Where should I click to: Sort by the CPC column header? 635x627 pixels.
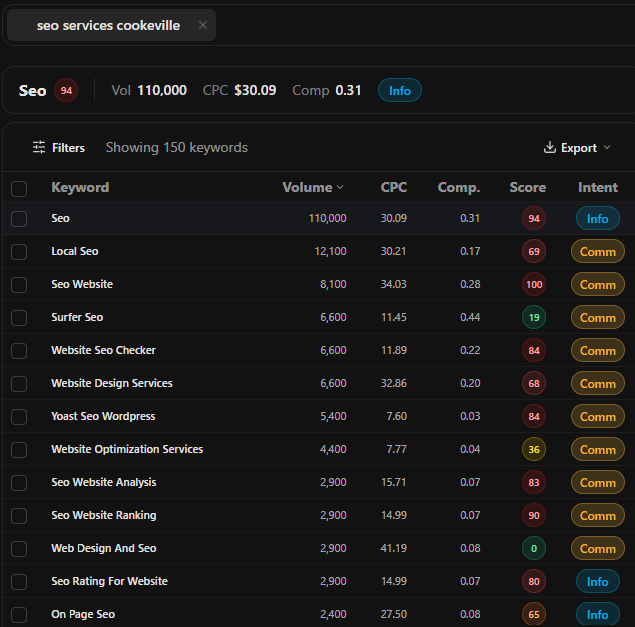[394, 187]
